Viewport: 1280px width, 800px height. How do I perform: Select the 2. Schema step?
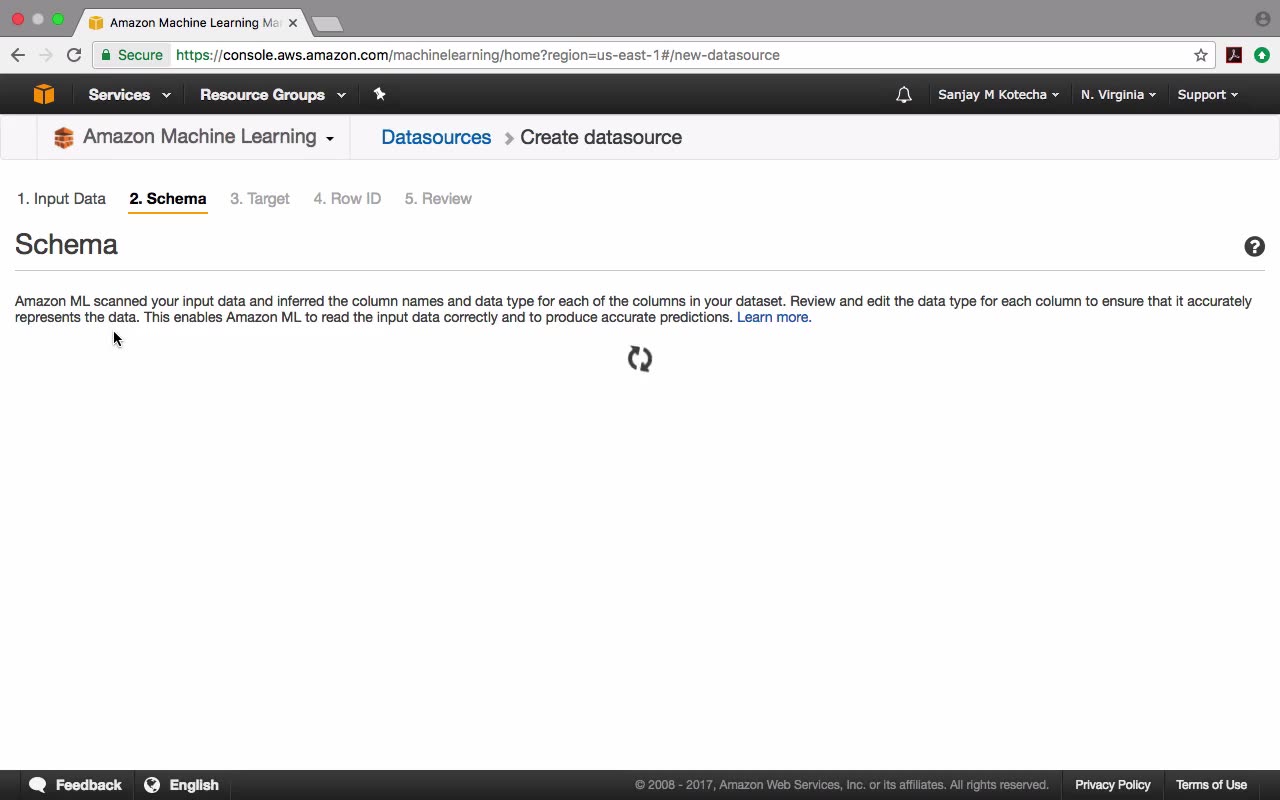168,199
